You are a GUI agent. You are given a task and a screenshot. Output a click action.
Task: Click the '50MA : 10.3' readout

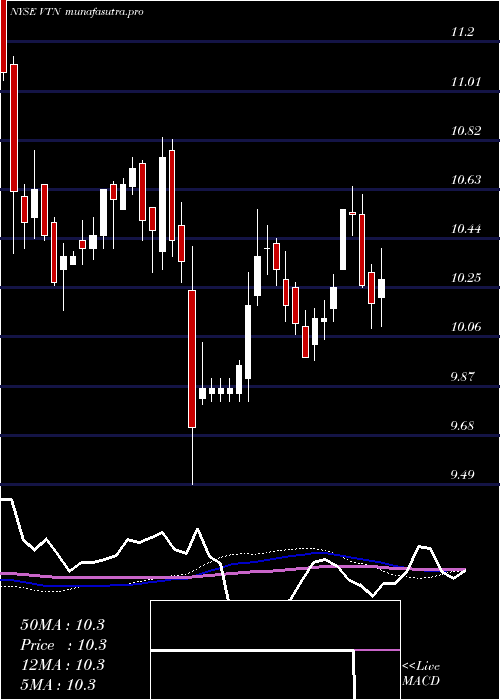[x=62, y=625]
